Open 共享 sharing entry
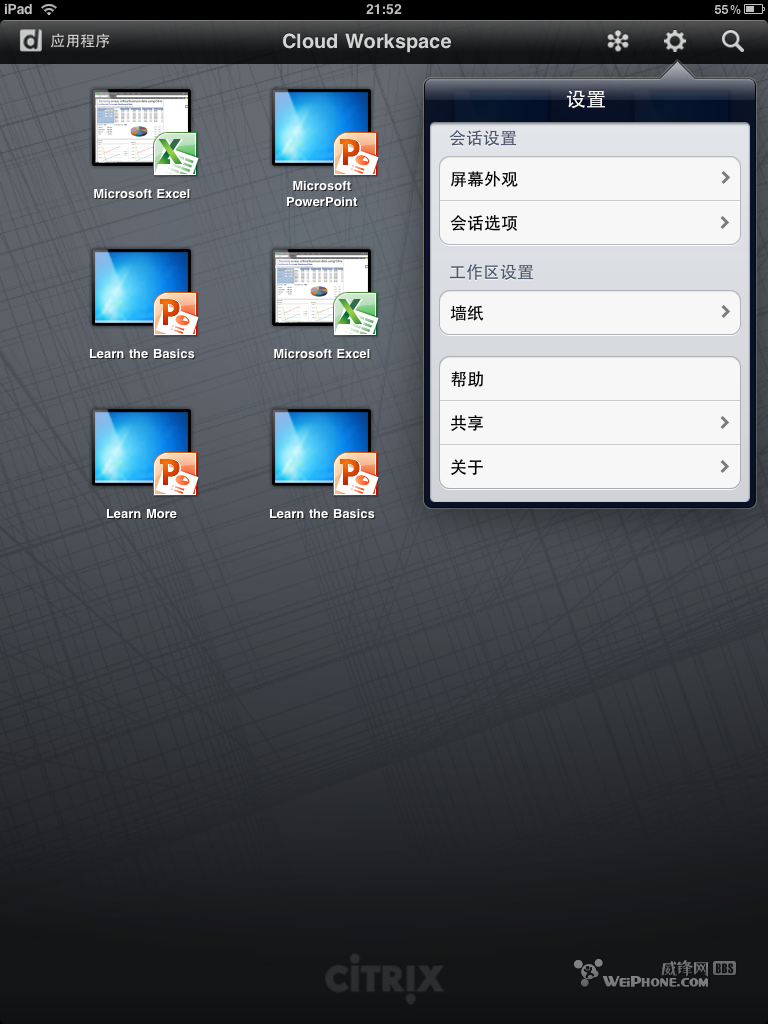This screenshot has width=768, height=1024. (590, 423)
